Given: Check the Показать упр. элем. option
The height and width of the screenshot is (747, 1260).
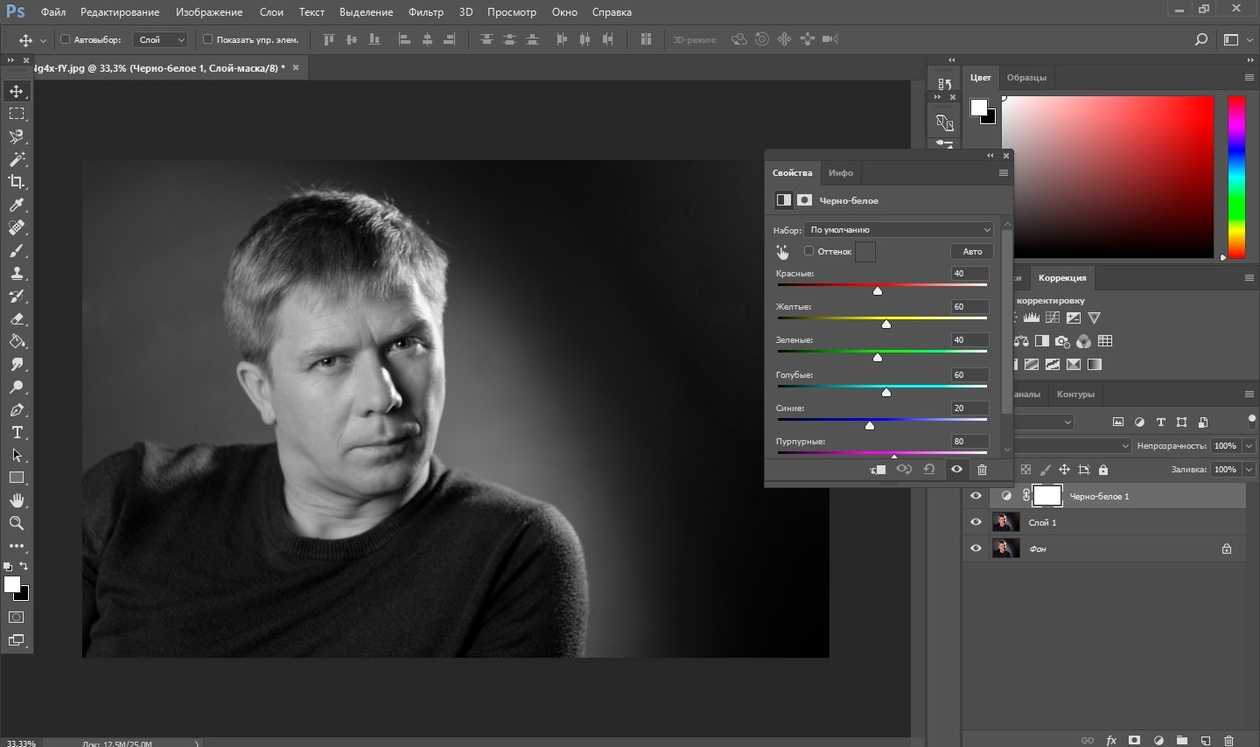Looking at the screenshot, I should point(208,40).
